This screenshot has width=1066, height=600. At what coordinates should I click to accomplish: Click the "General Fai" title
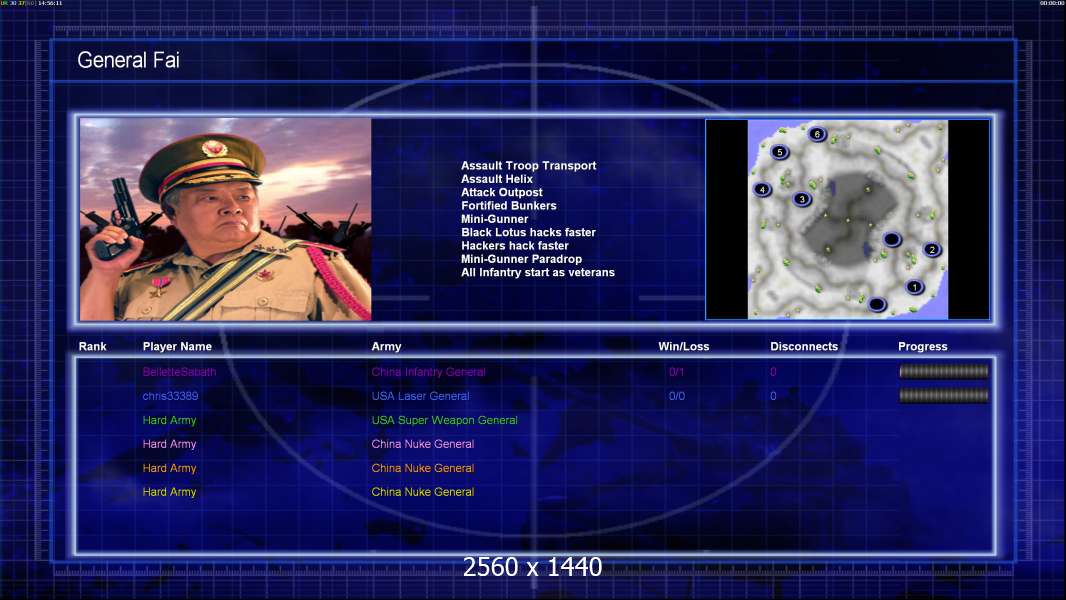[128, 60]
